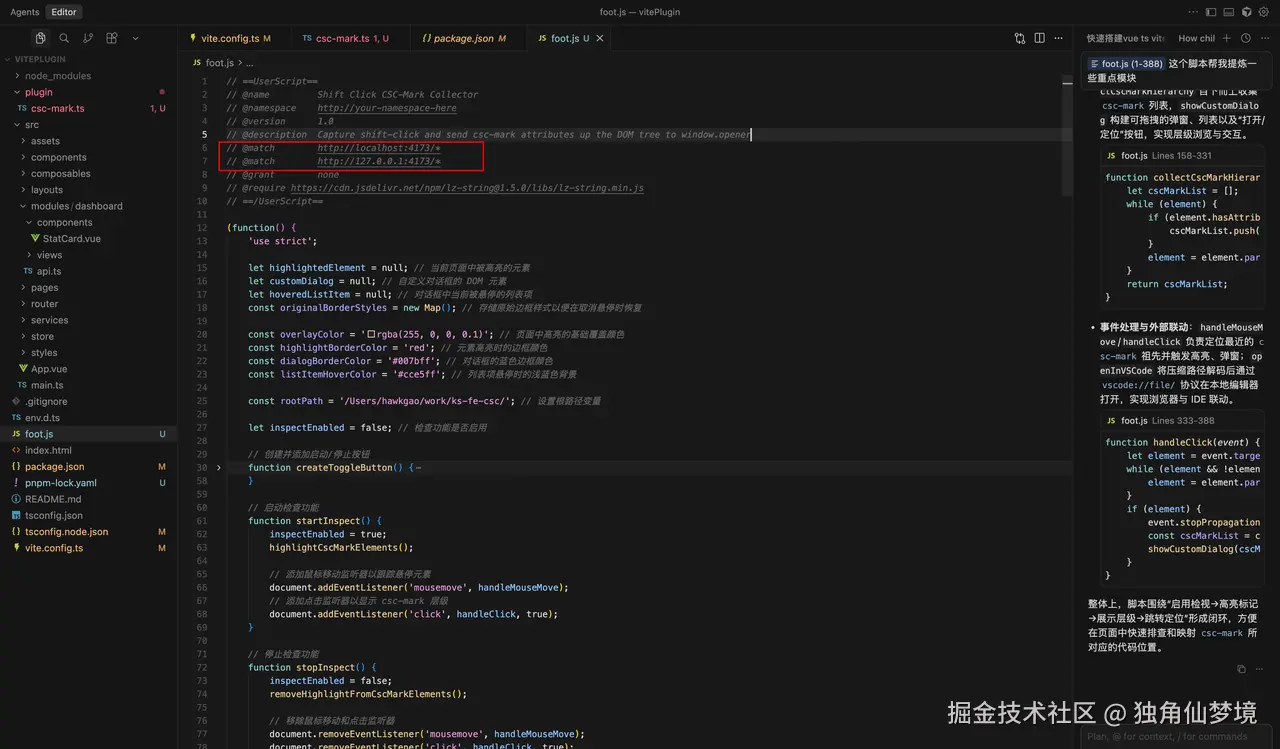
Task: Click the split editor icon
Action: (x=1040, y=38)
